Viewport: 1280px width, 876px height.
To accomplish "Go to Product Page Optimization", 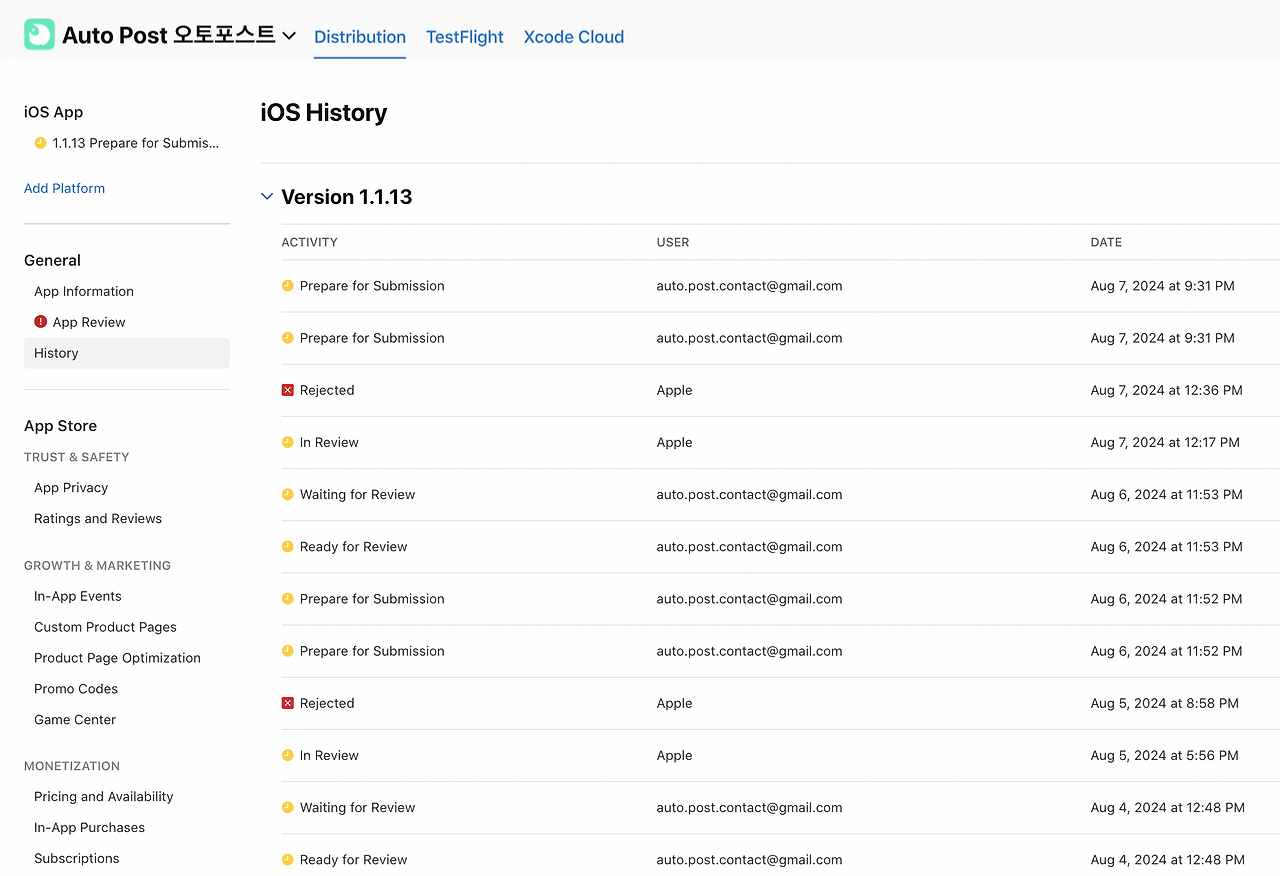I will [x=117, y=658].
